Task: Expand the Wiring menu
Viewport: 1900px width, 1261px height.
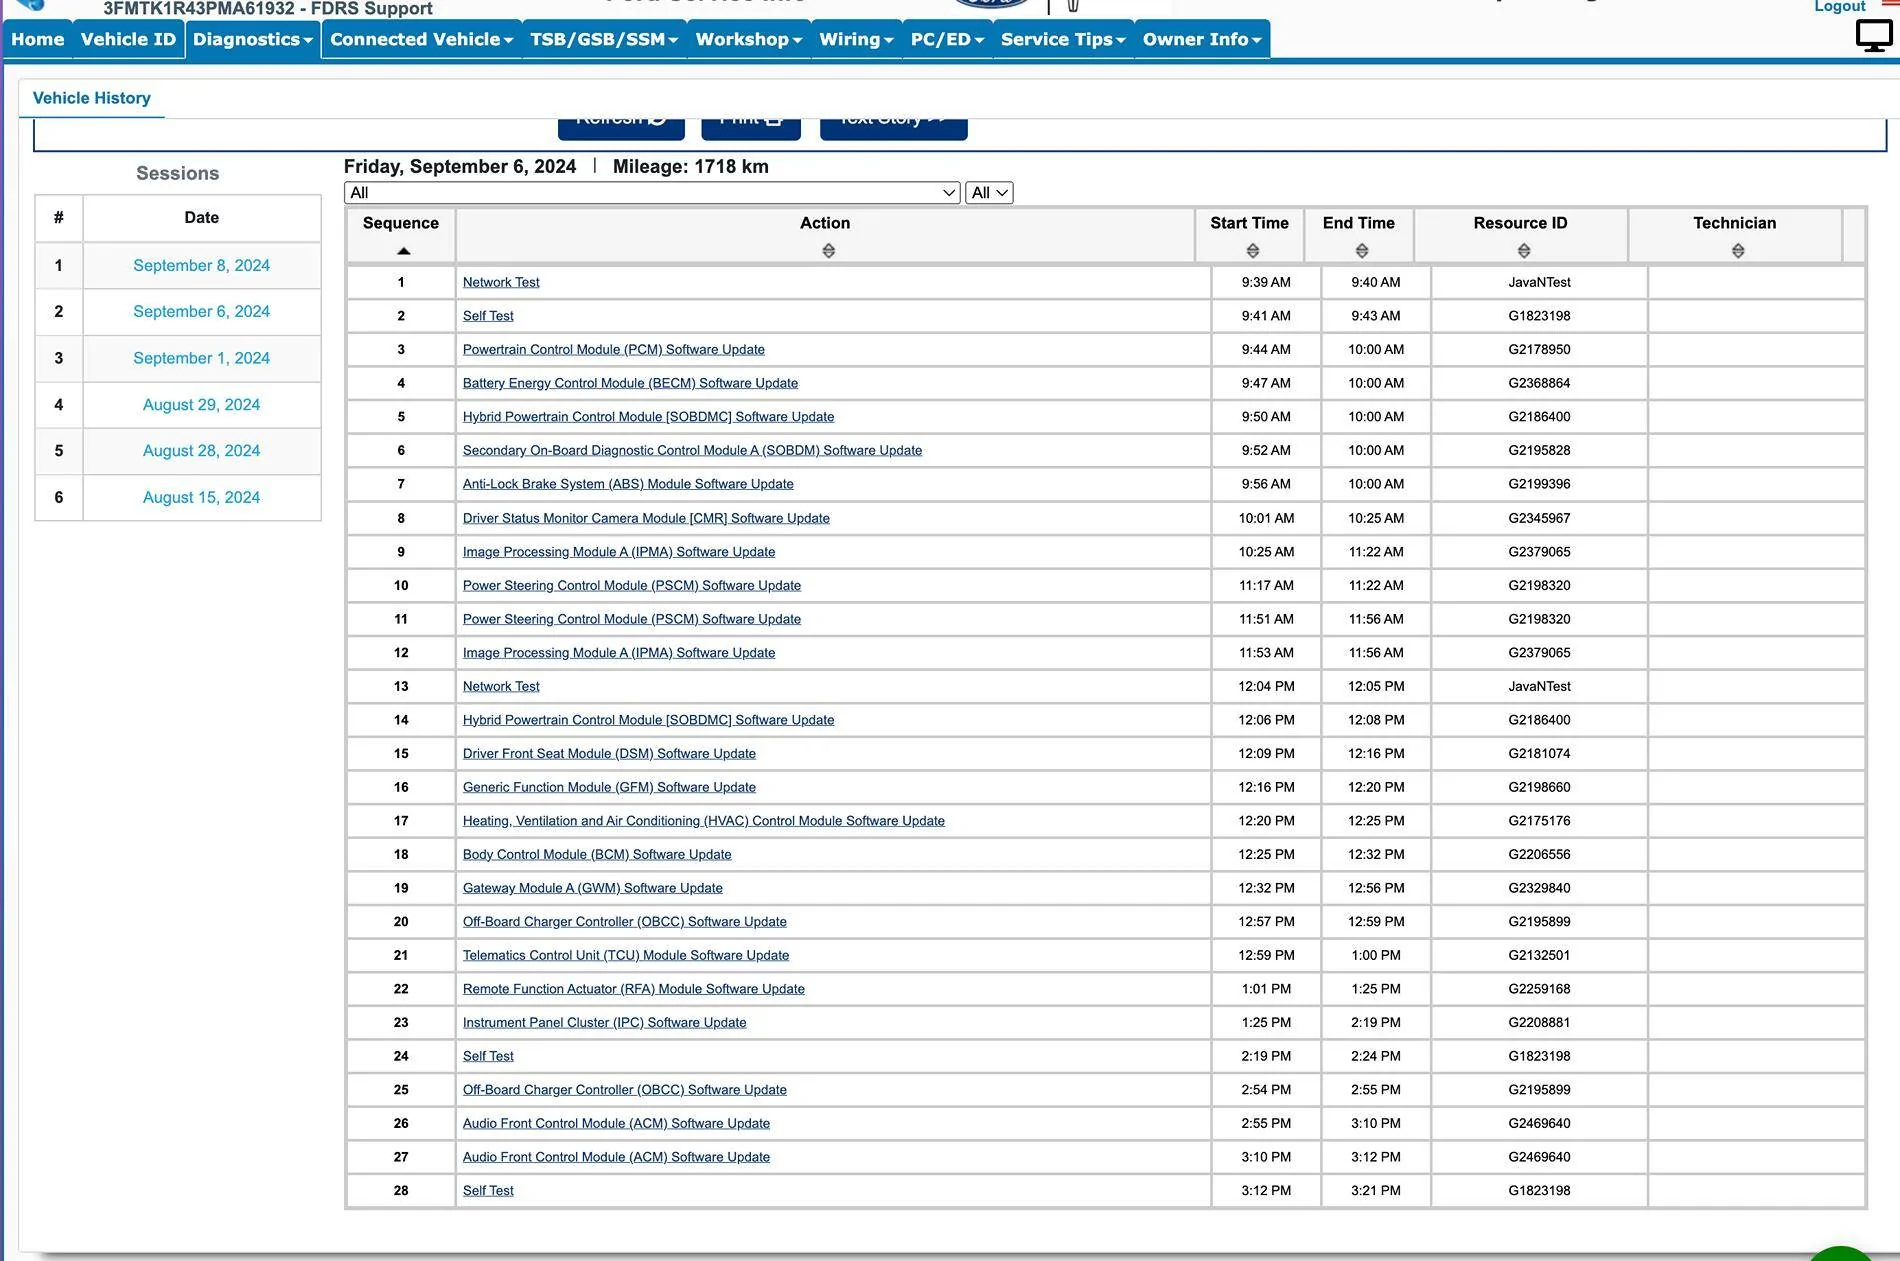Action: coord(856,39)
